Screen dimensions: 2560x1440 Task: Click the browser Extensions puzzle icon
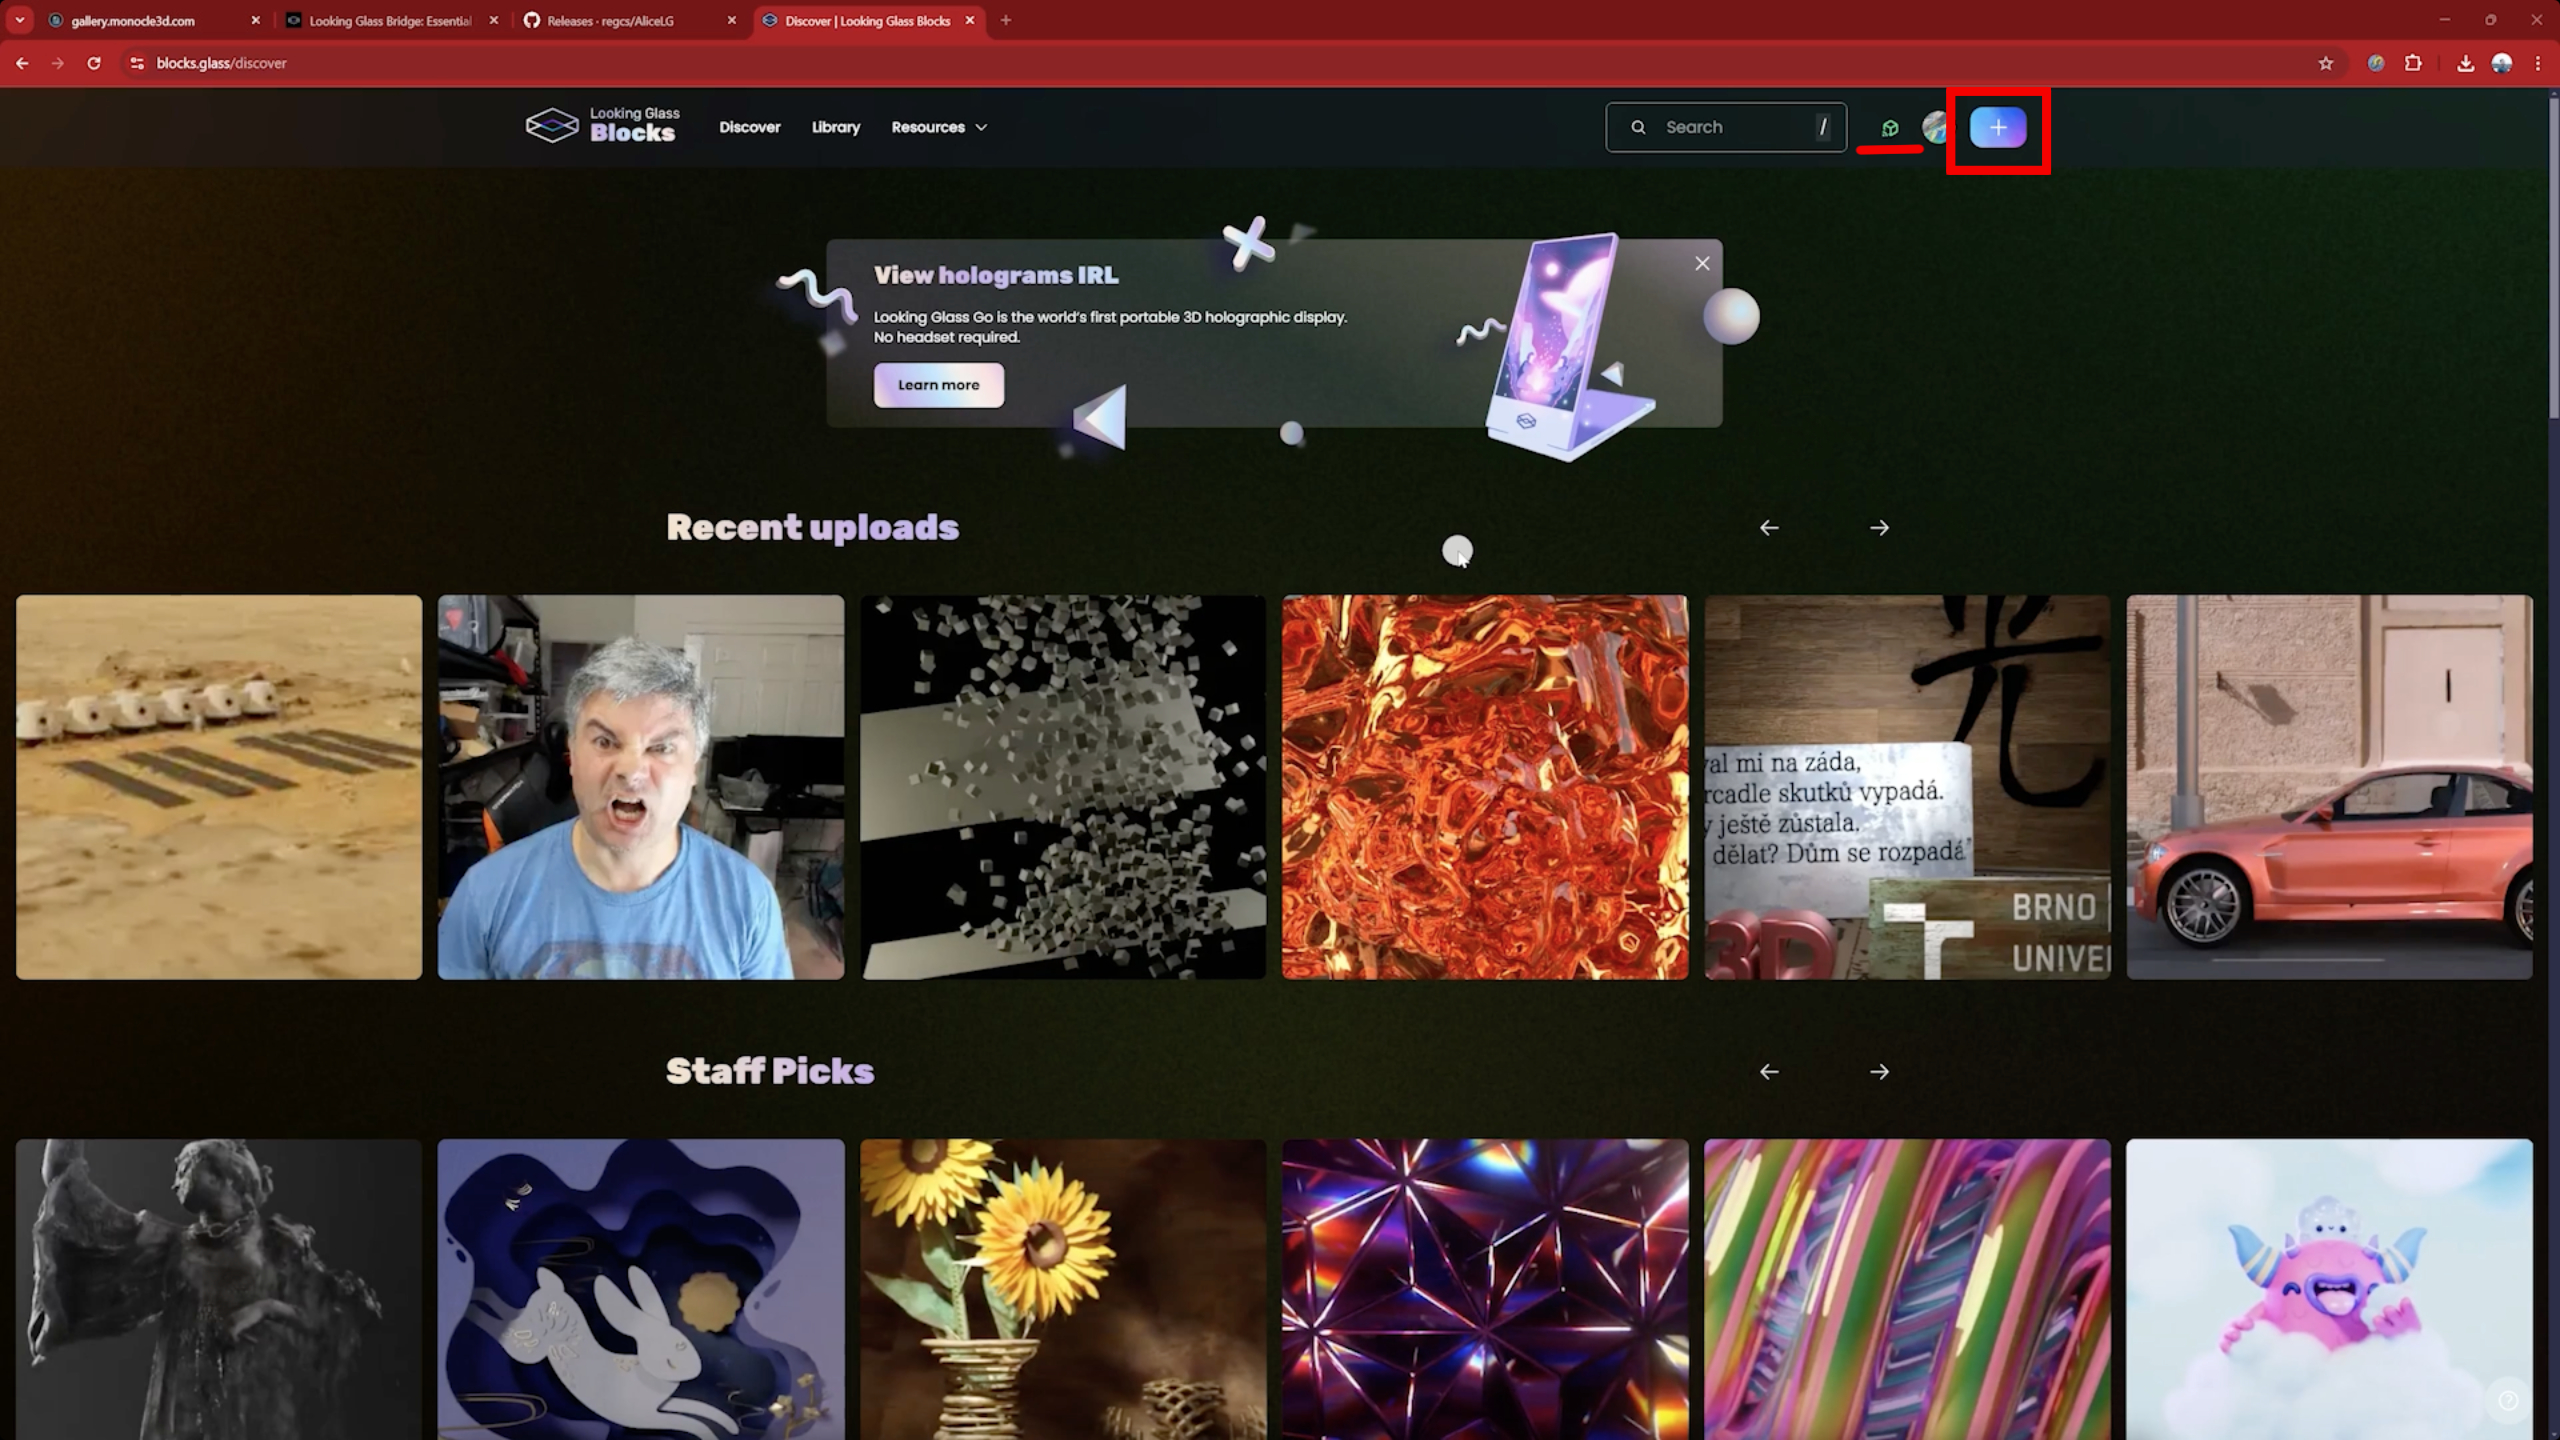2414,63
